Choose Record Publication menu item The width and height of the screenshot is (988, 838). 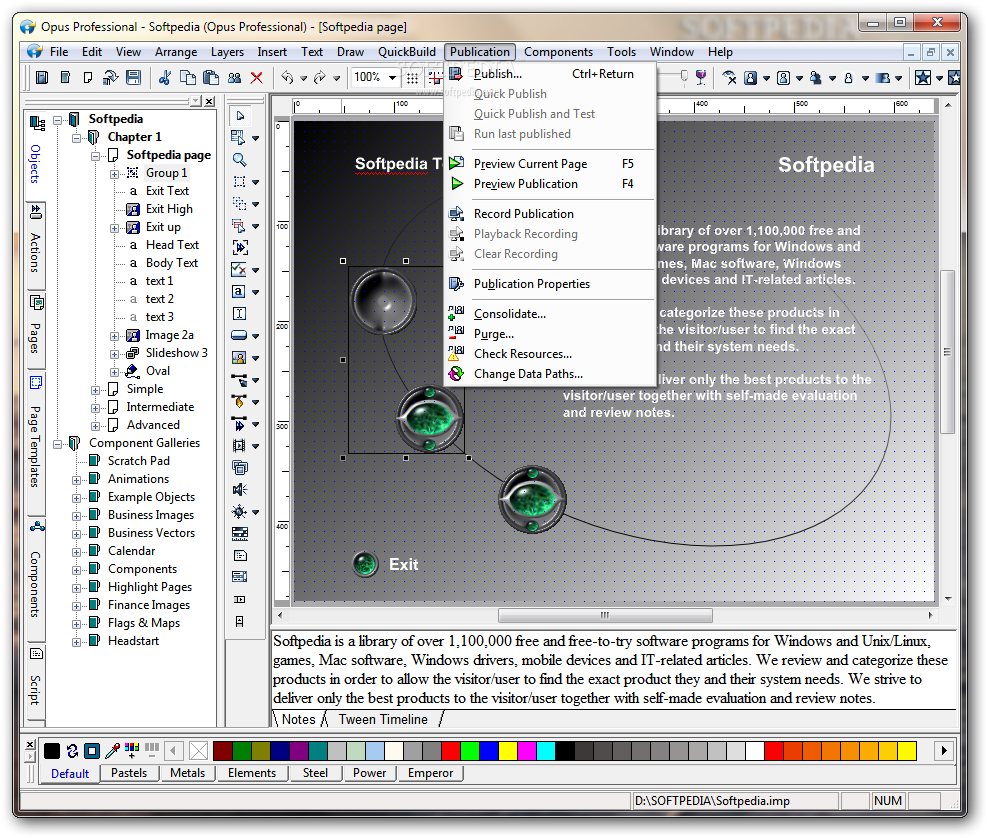(524, 214)
